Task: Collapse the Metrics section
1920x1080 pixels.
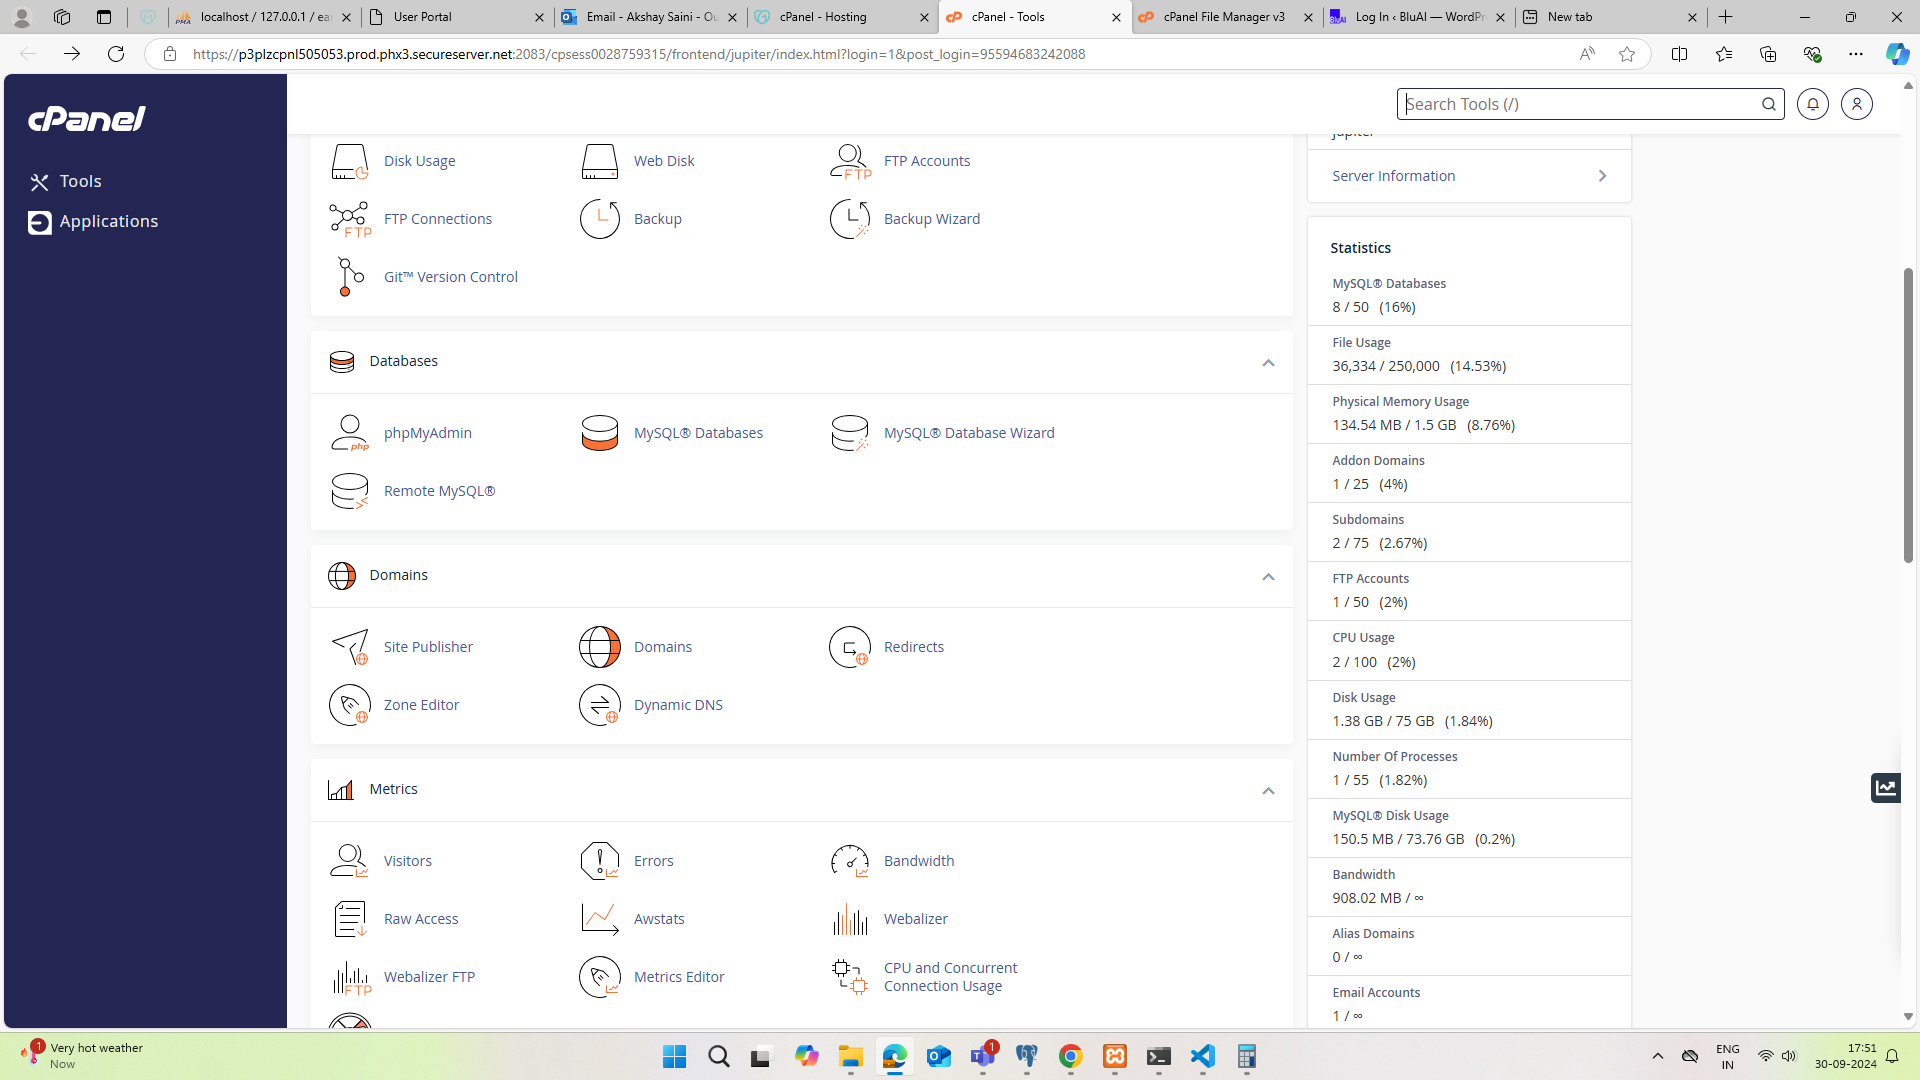Action: [1268, 791]
